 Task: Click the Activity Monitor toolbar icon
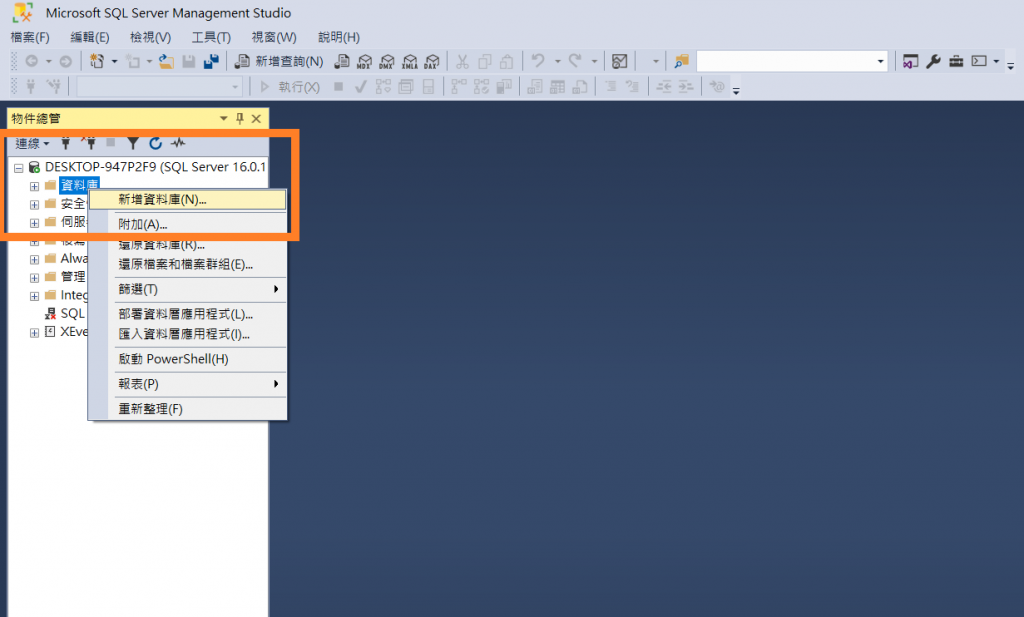coord(620,61)
